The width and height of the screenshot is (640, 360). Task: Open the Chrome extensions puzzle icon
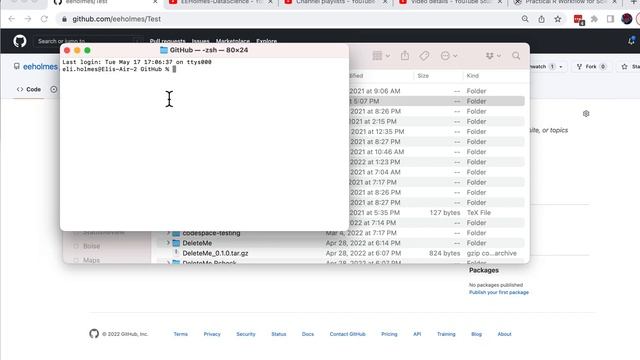pyautogui.click(x=594, y=19)
